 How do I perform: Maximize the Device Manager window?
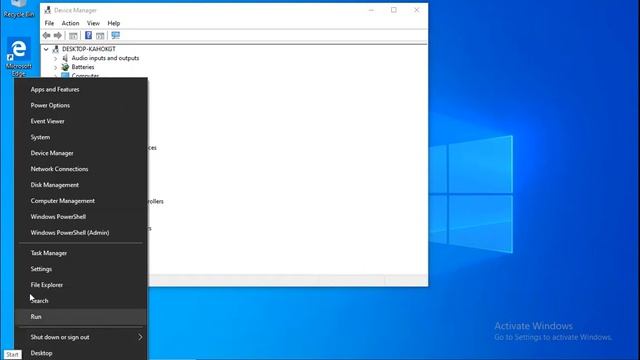coord(394,10)
